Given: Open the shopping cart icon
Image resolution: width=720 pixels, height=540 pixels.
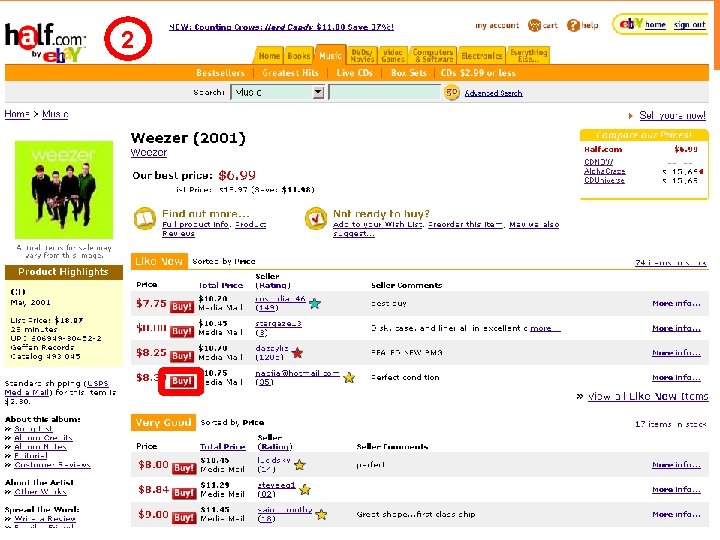Looking at the screenshot, I should [534, 25].
